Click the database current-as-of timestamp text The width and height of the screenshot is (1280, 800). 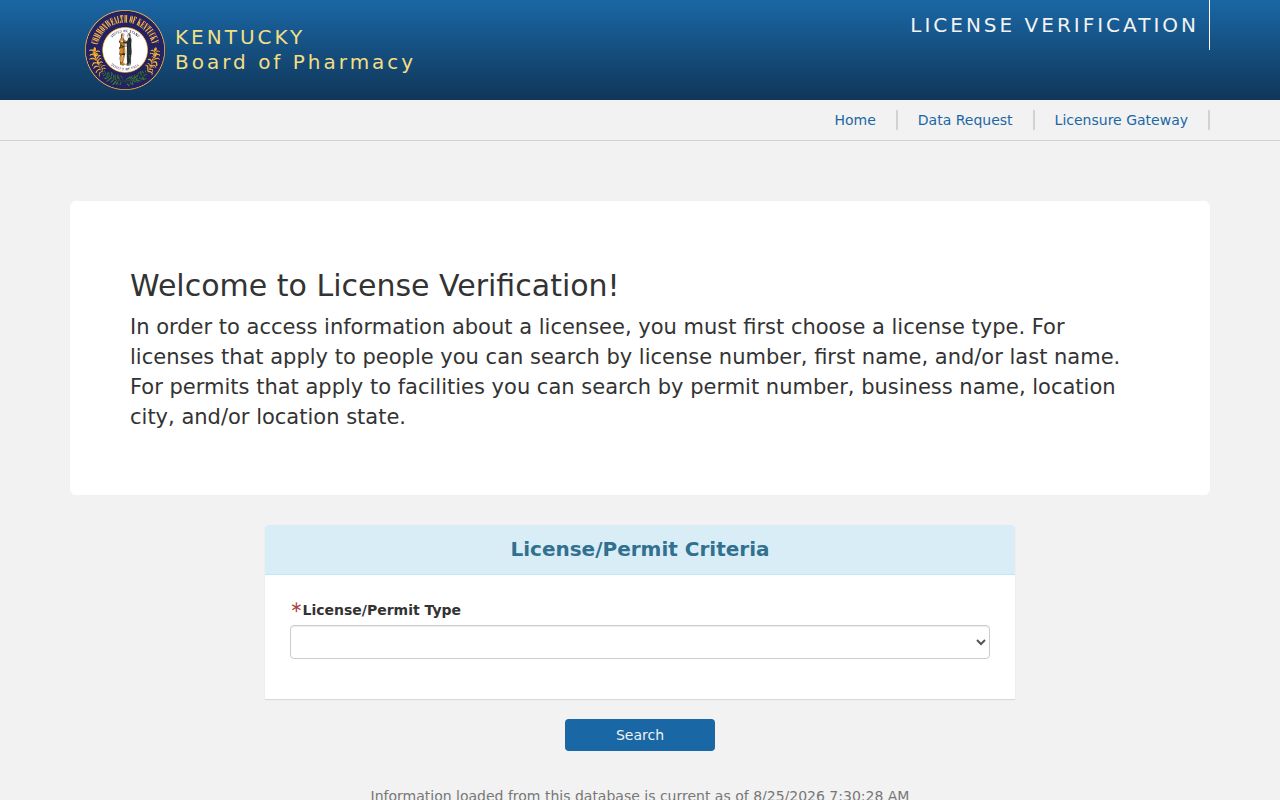[640, 794]
